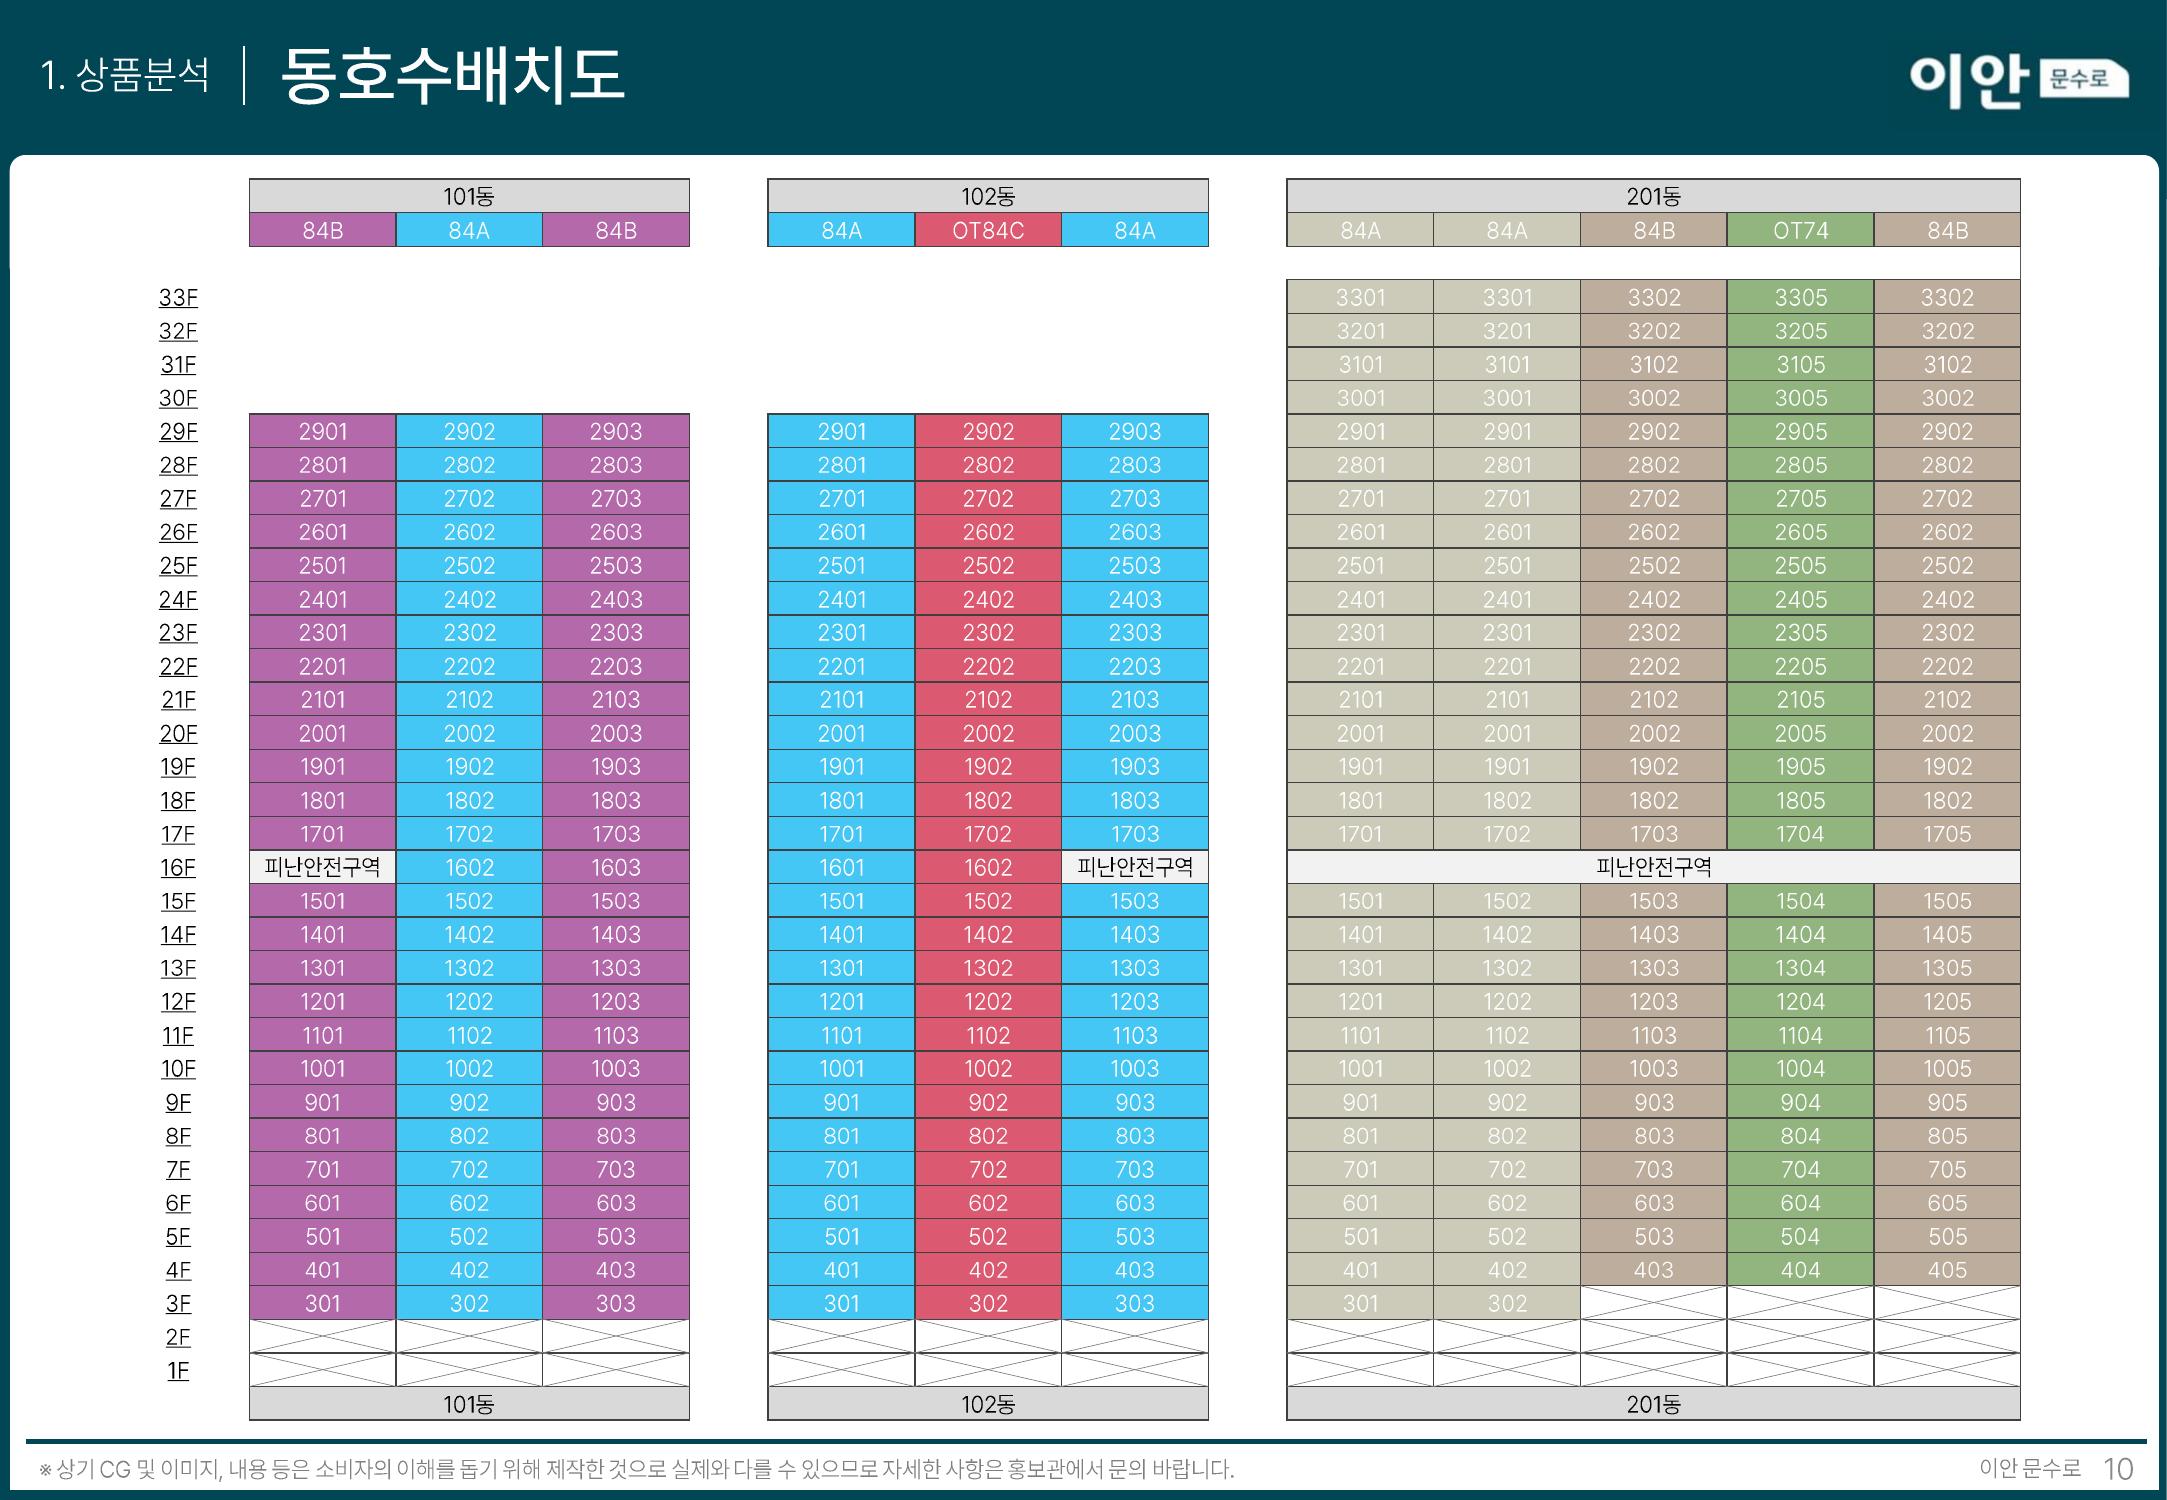Click page number 10 in the footer
Image resolution: width=2167 pixels, height=1500 pixels.
click(x=2118, y=1469)
